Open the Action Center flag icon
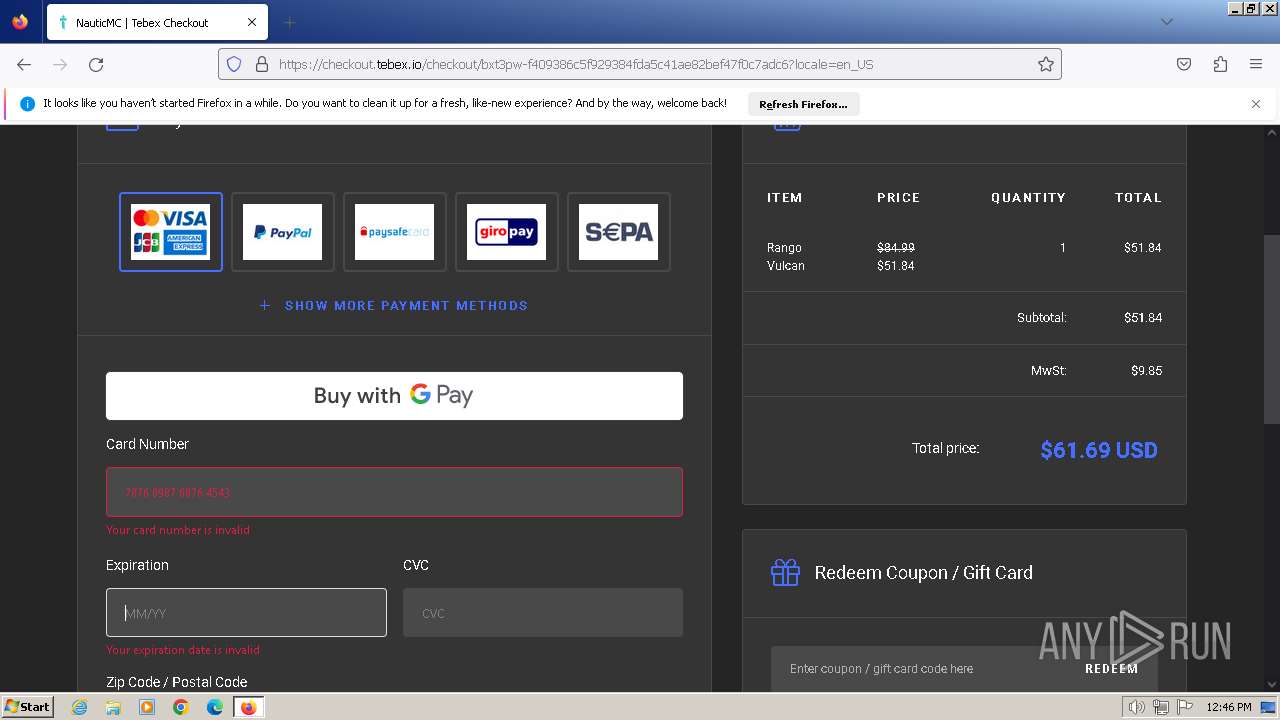This screenshot has height=720, width=1280. click(1185, 707)
